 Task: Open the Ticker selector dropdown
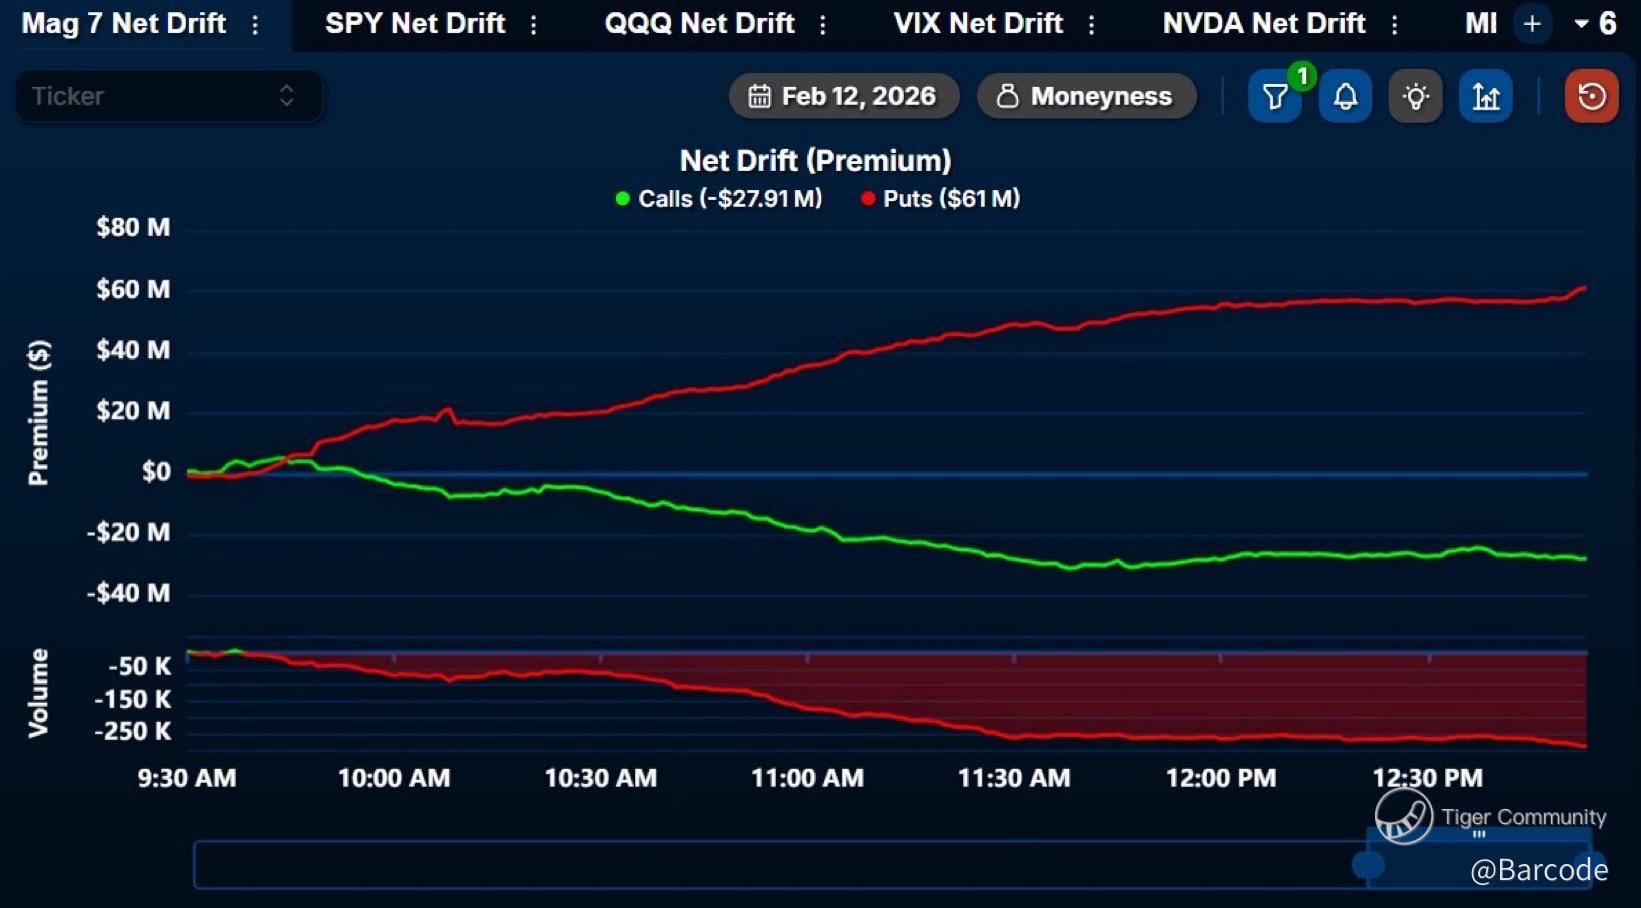click(168, 96)
